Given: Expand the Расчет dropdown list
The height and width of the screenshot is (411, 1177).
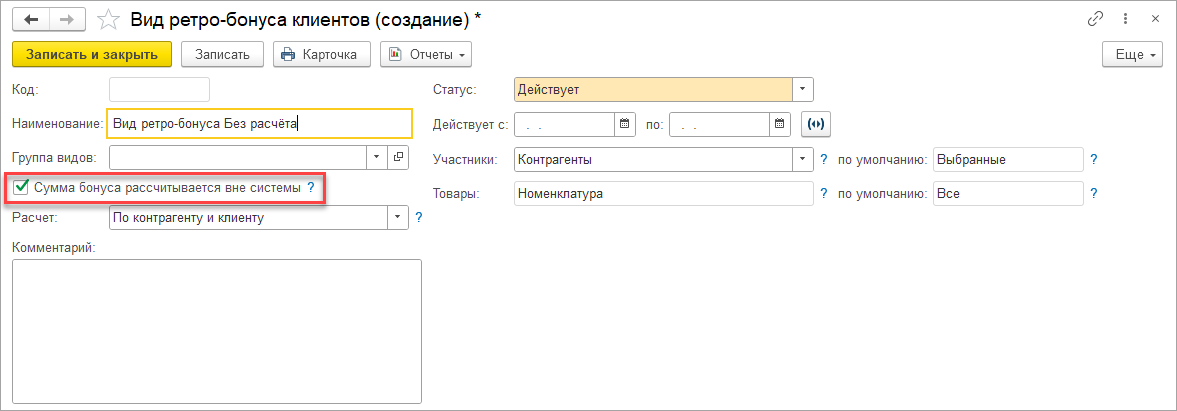Looking at the screenshot, I should pos(397,217).
